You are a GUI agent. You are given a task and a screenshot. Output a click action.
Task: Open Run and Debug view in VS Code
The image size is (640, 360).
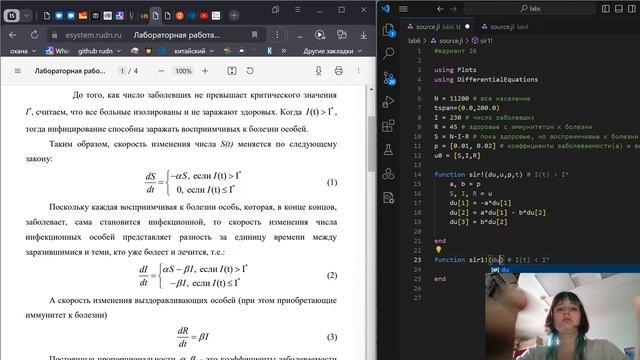pos(389,102)
